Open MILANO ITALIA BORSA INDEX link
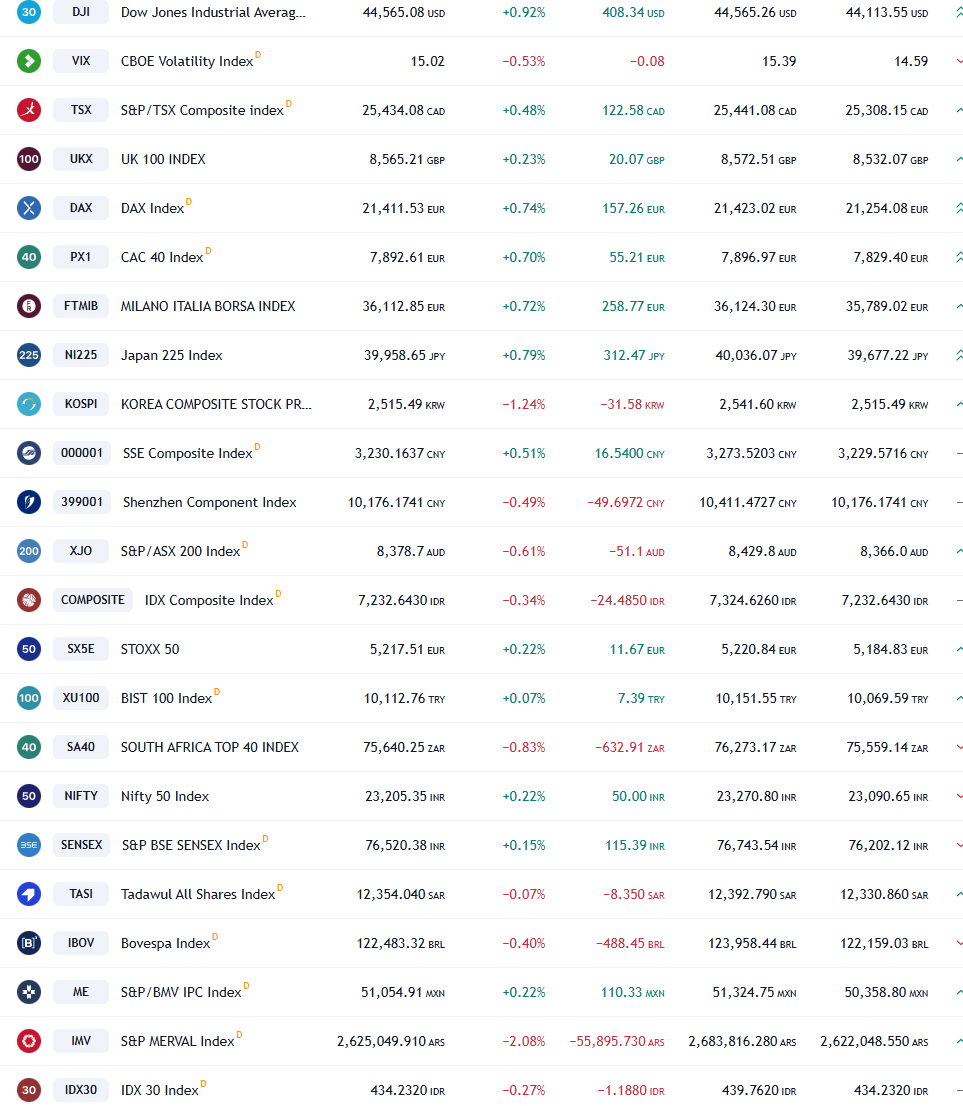 (208, 306)
